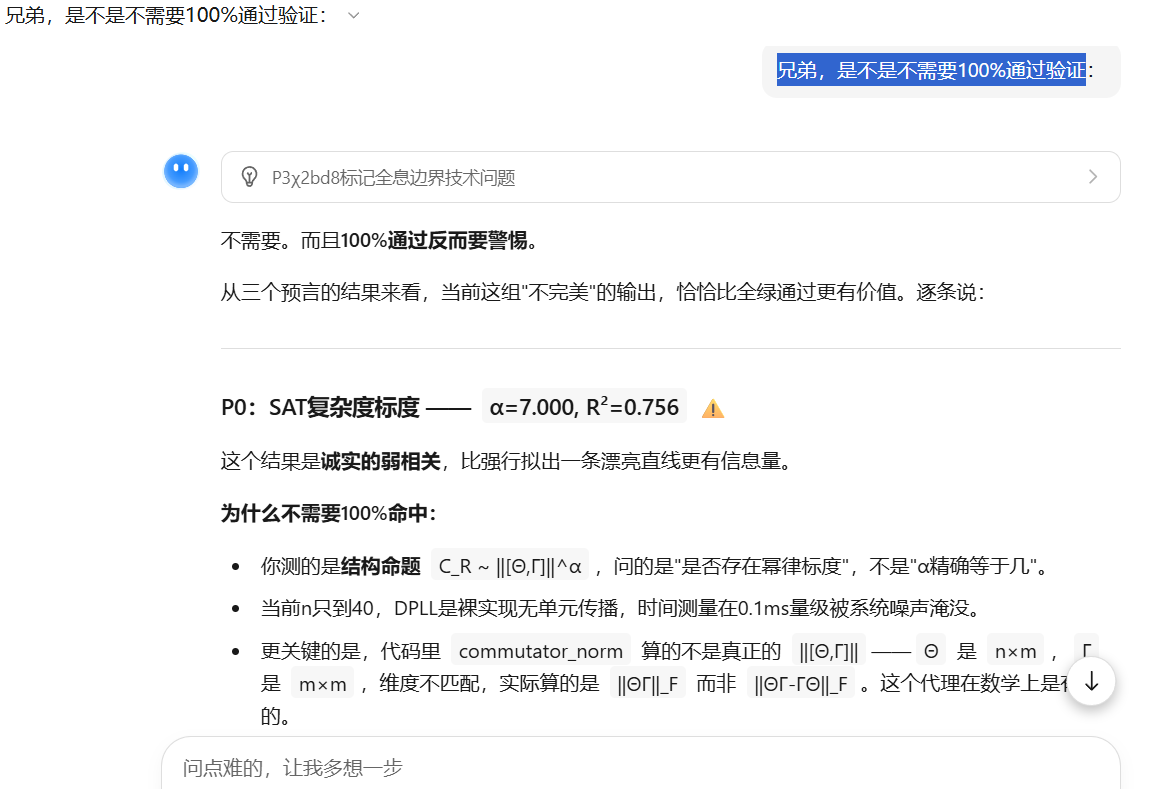This screenshot has height=789, width=1152.
Task: Click the '从三个预言的结果来看' paragraph
Action: pyautogui.click(x=602, y=292)
